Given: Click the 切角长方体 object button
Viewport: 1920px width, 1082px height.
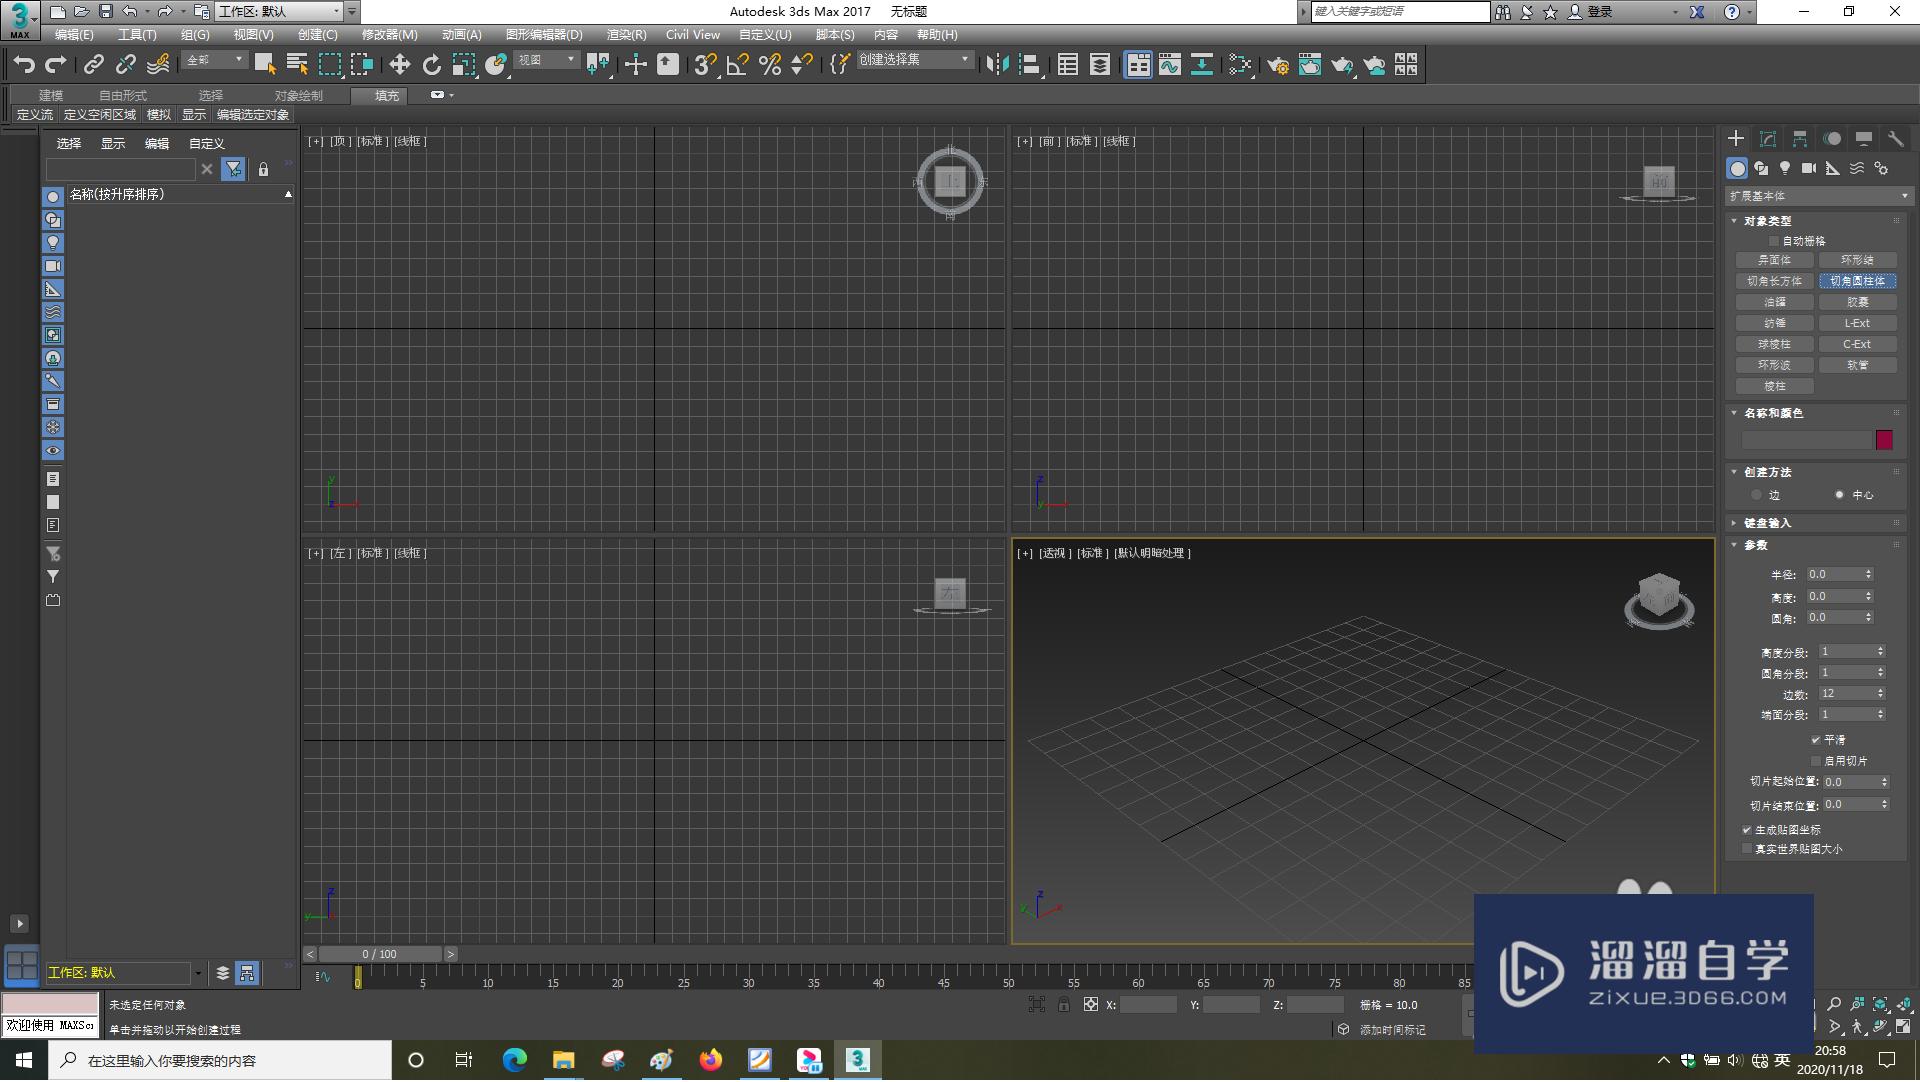Looking at the screenshot, I should click(x=1774, y=281).
